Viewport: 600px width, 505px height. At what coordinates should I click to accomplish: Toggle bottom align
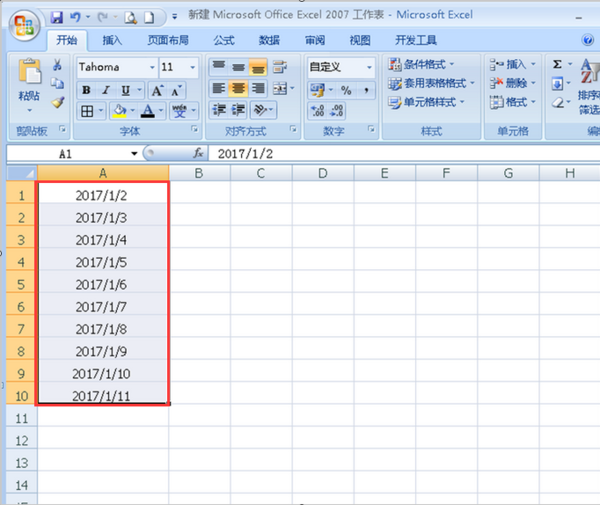coord(258,67)
